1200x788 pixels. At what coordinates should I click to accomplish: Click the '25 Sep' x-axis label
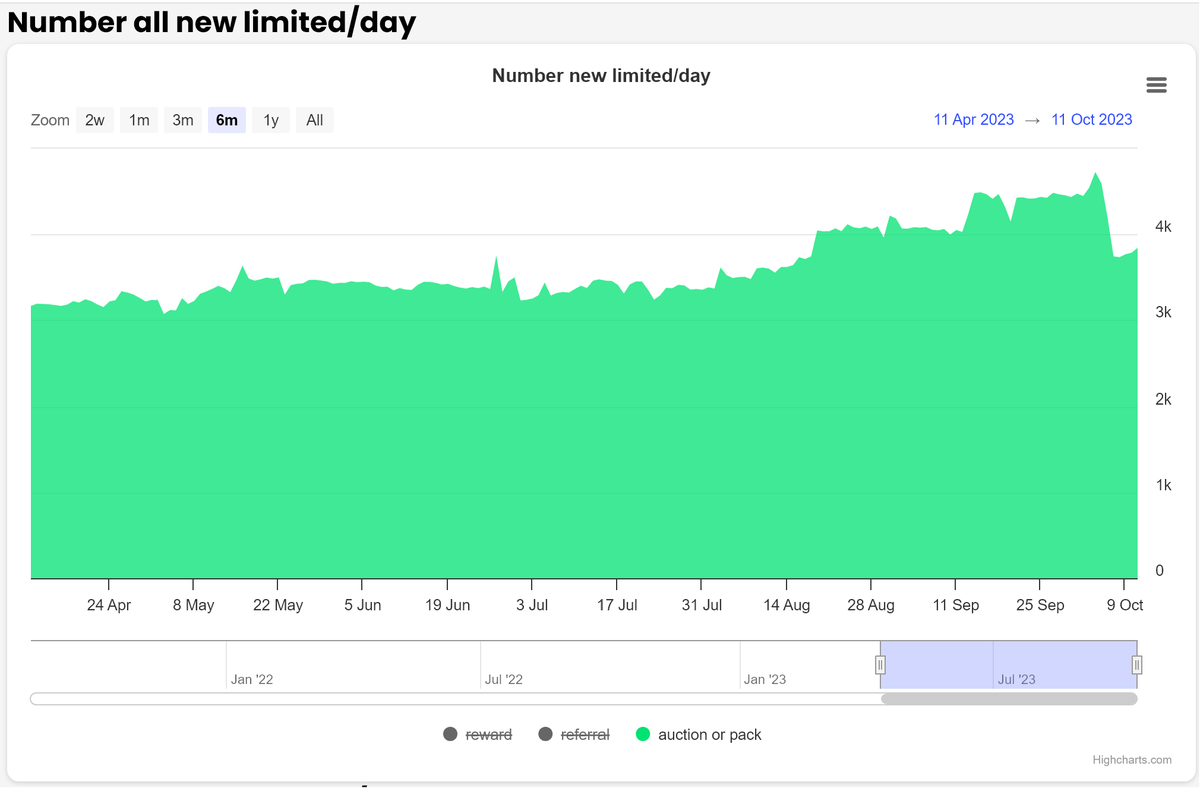[1040, 605]
